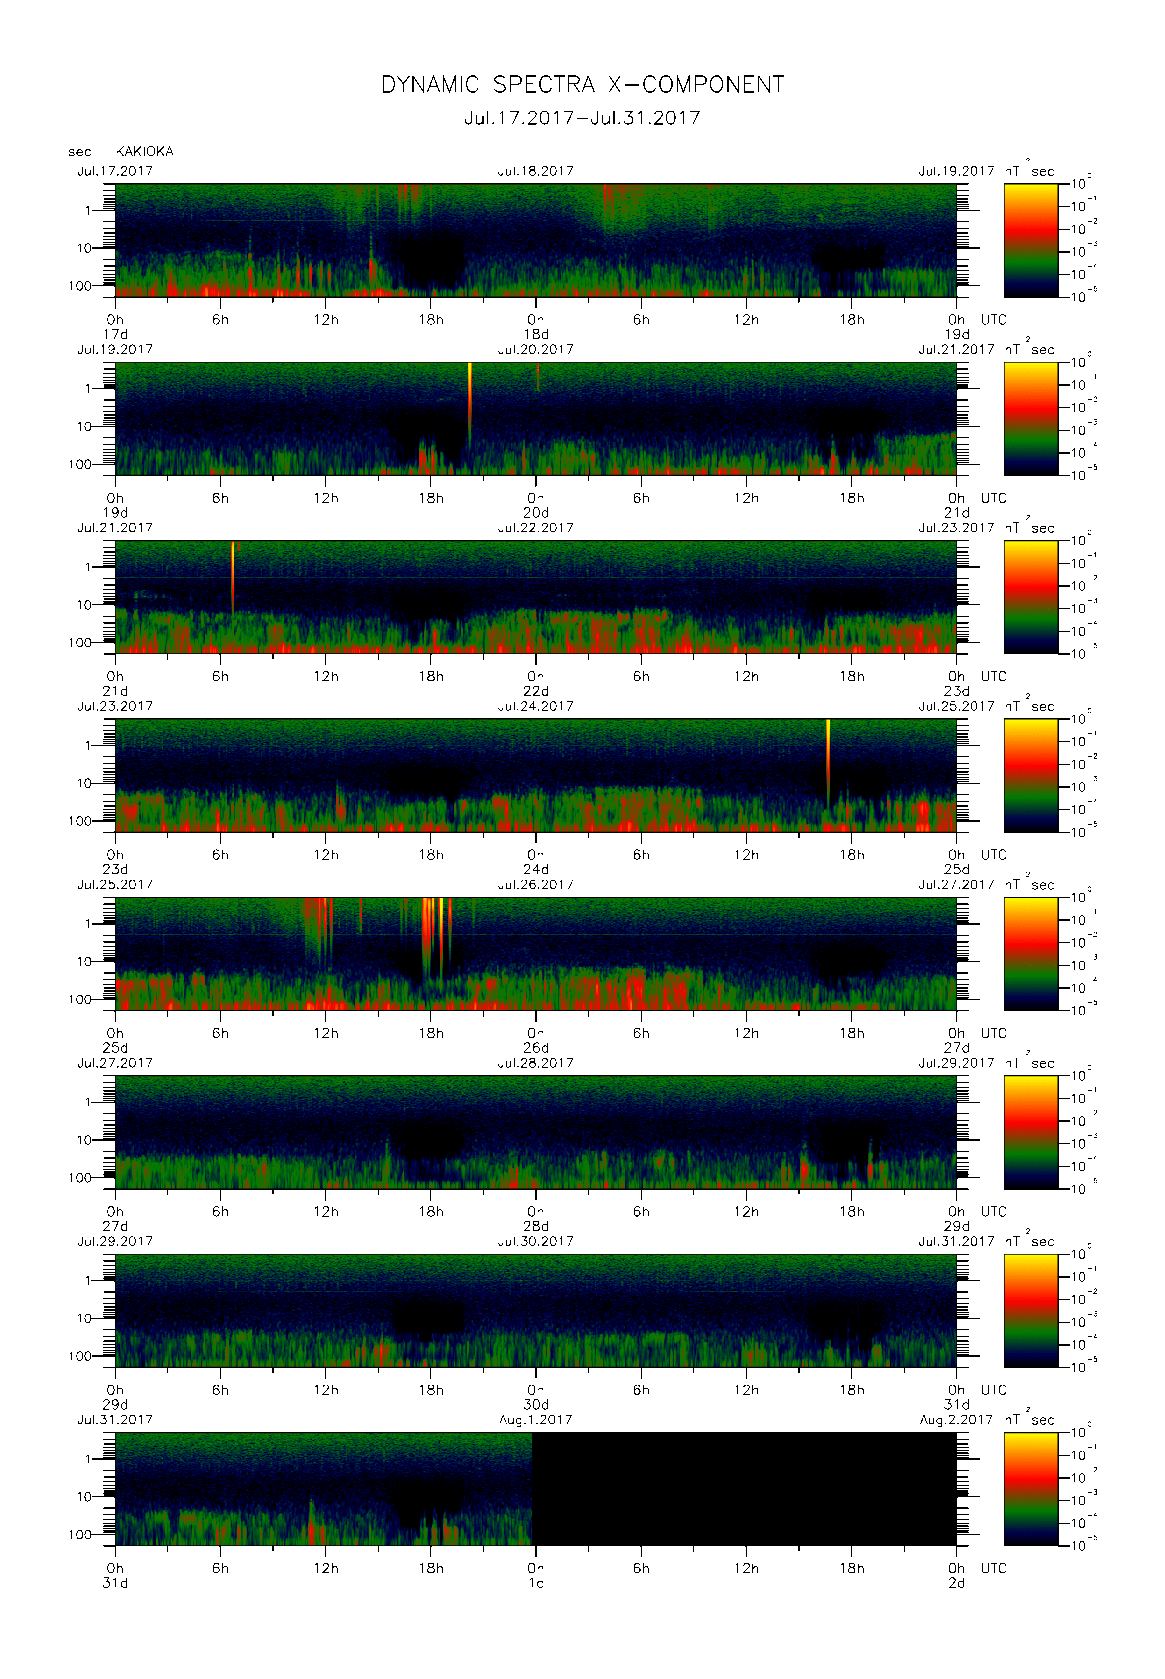Click the colorbar beside the bottom spectrogram
This screenshot has width=1165, height=1679.
coord(1030,1489)
